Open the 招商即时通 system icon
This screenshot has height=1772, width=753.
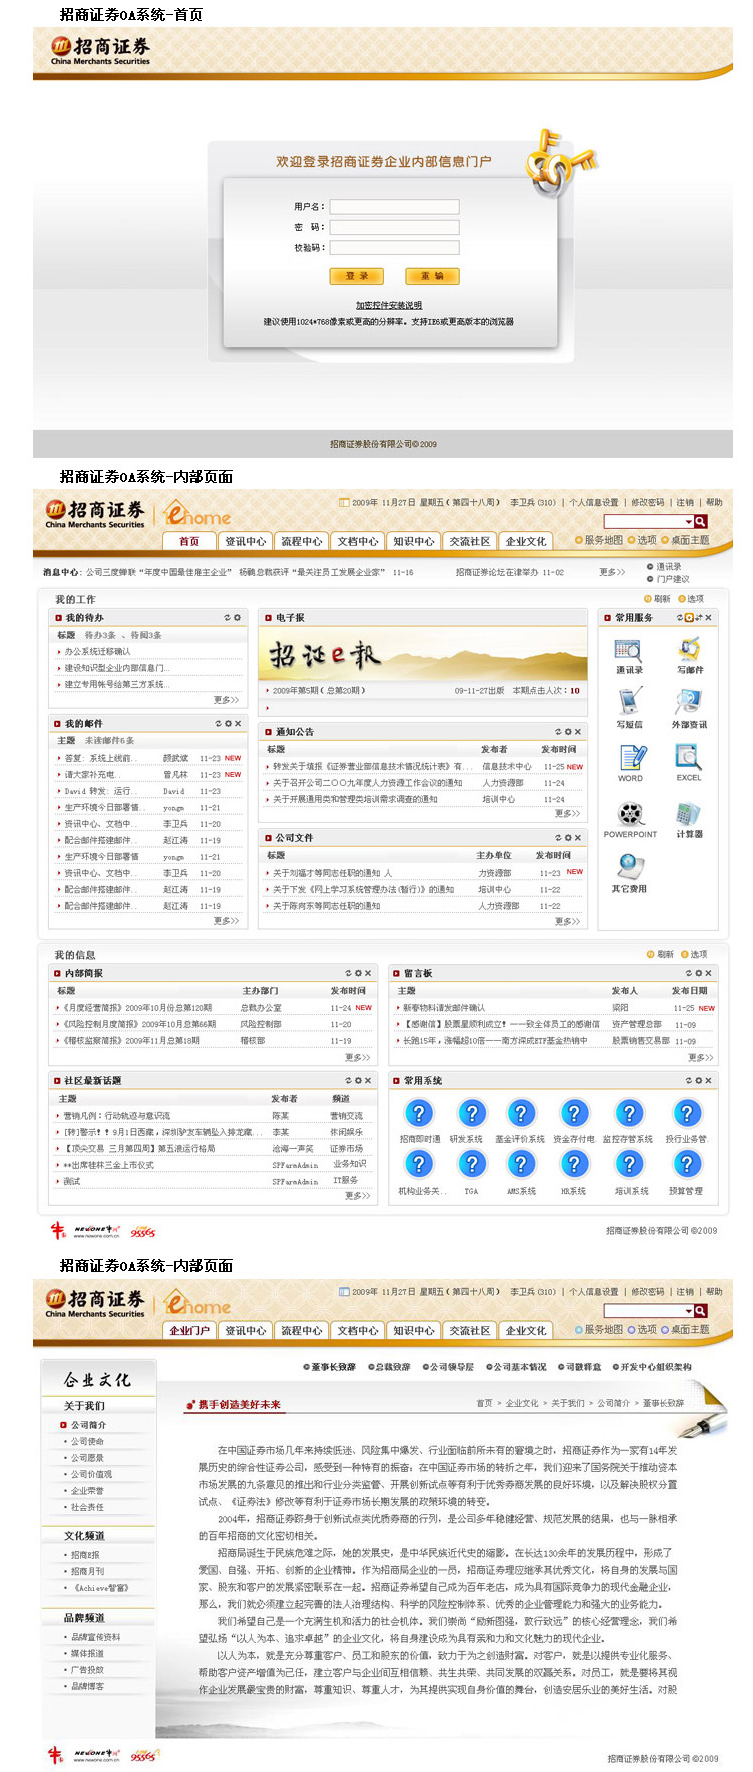[x=419, y=1113]
